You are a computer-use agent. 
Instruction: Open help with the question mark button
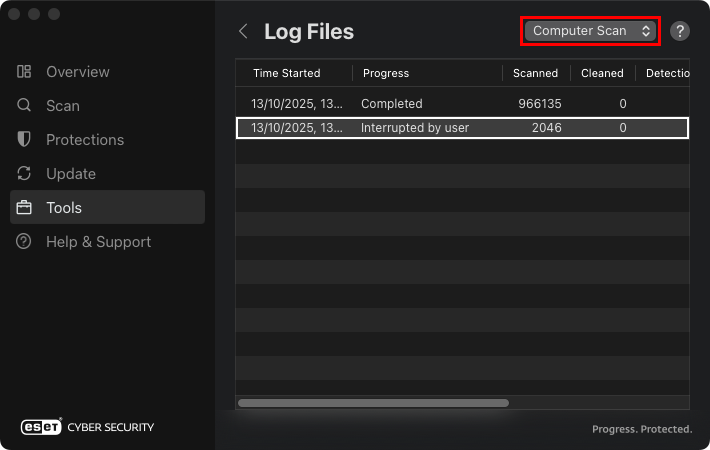tap(680, 31)
